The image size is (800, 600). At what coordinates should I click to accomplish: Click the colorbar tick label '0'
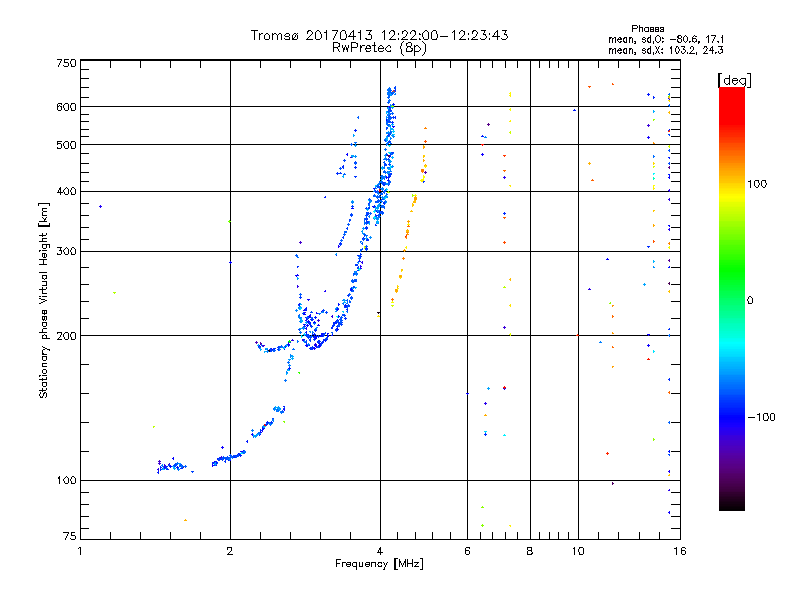[x=750, y=301]
